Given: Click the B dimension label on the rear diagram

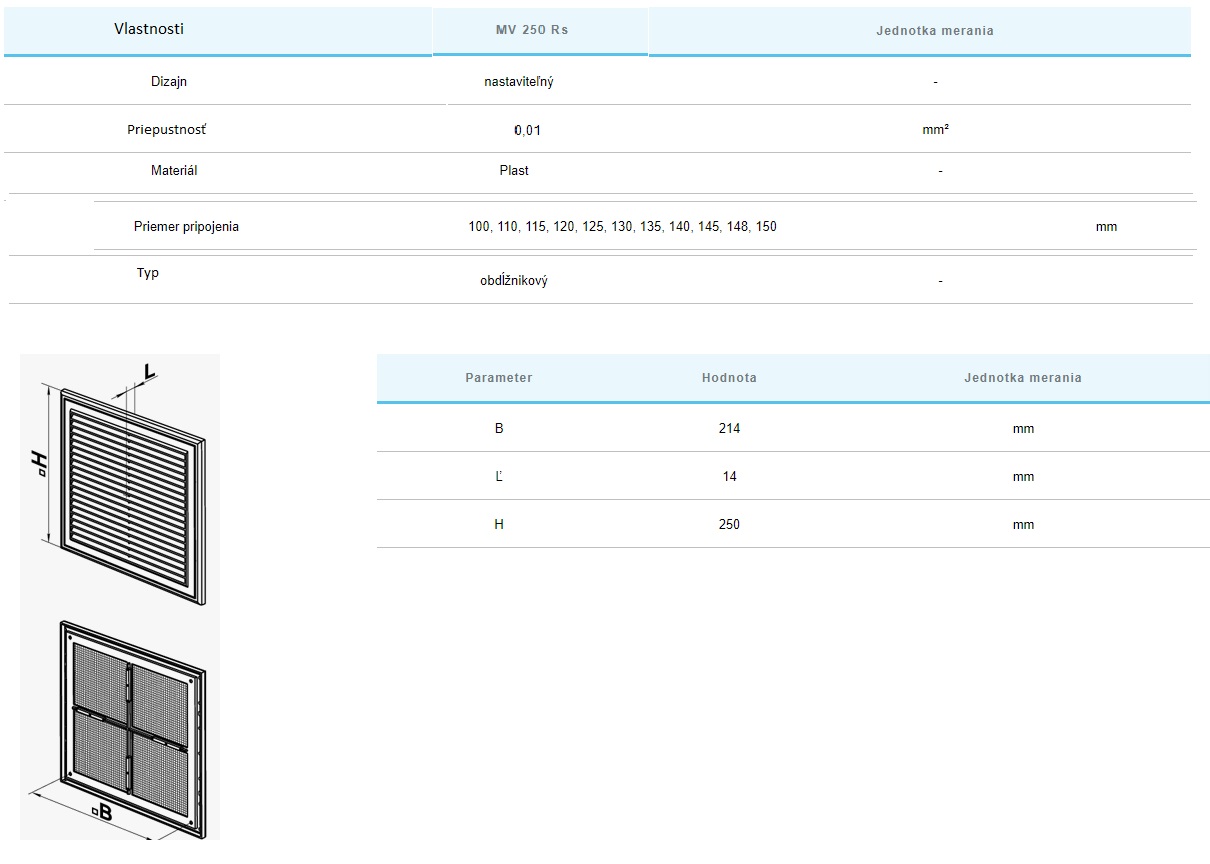Looking at the screenshot, I should pos(100,814).
